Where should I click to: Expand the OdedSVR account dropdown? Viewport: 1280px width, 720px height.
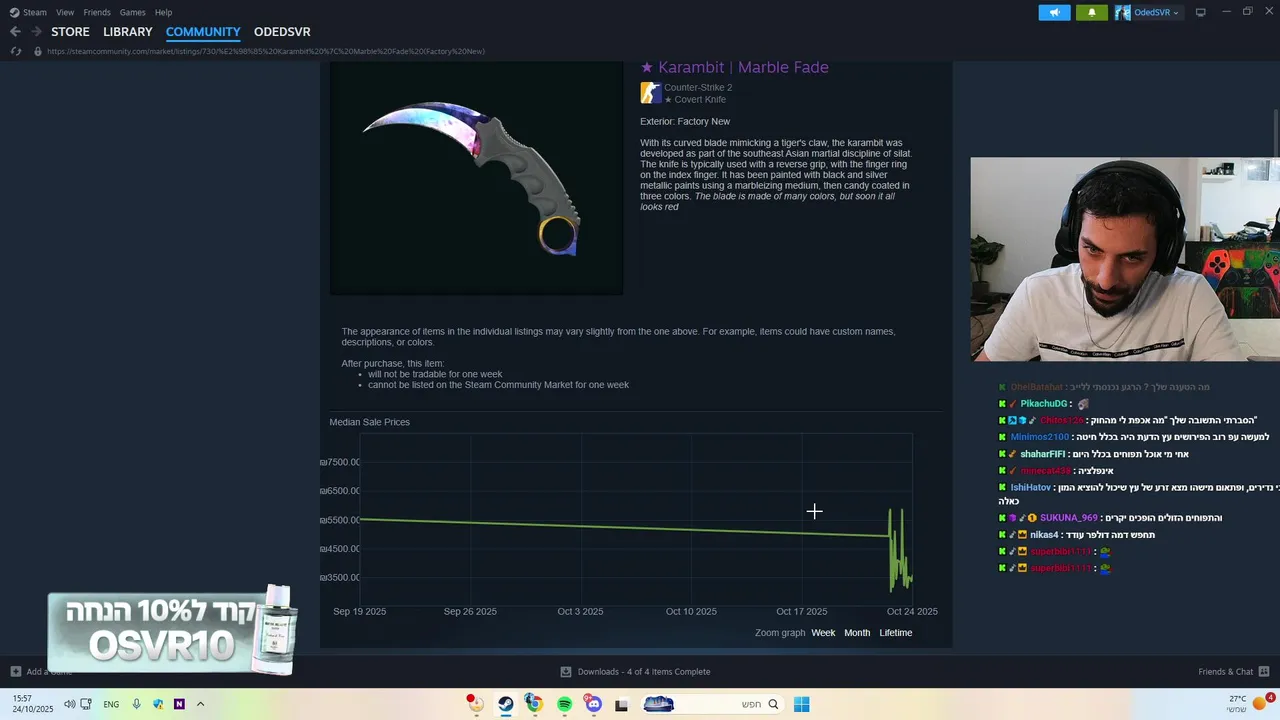[1175, 13]
